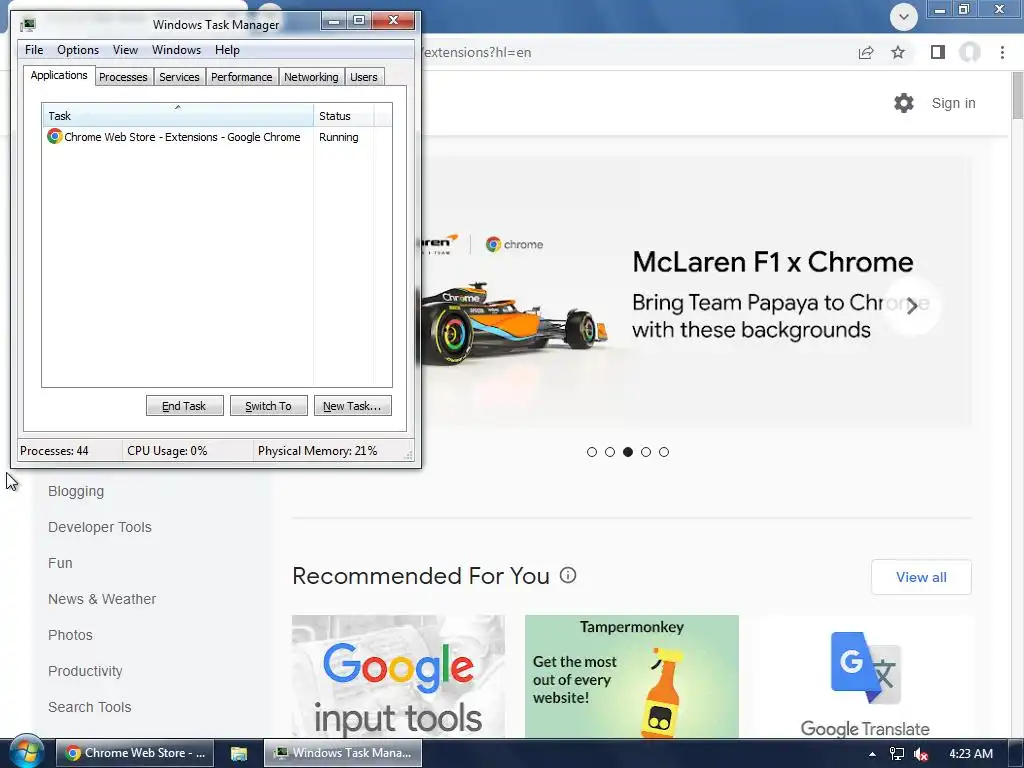
Task: Click network tray icon
Action: [x=897, y=754]
